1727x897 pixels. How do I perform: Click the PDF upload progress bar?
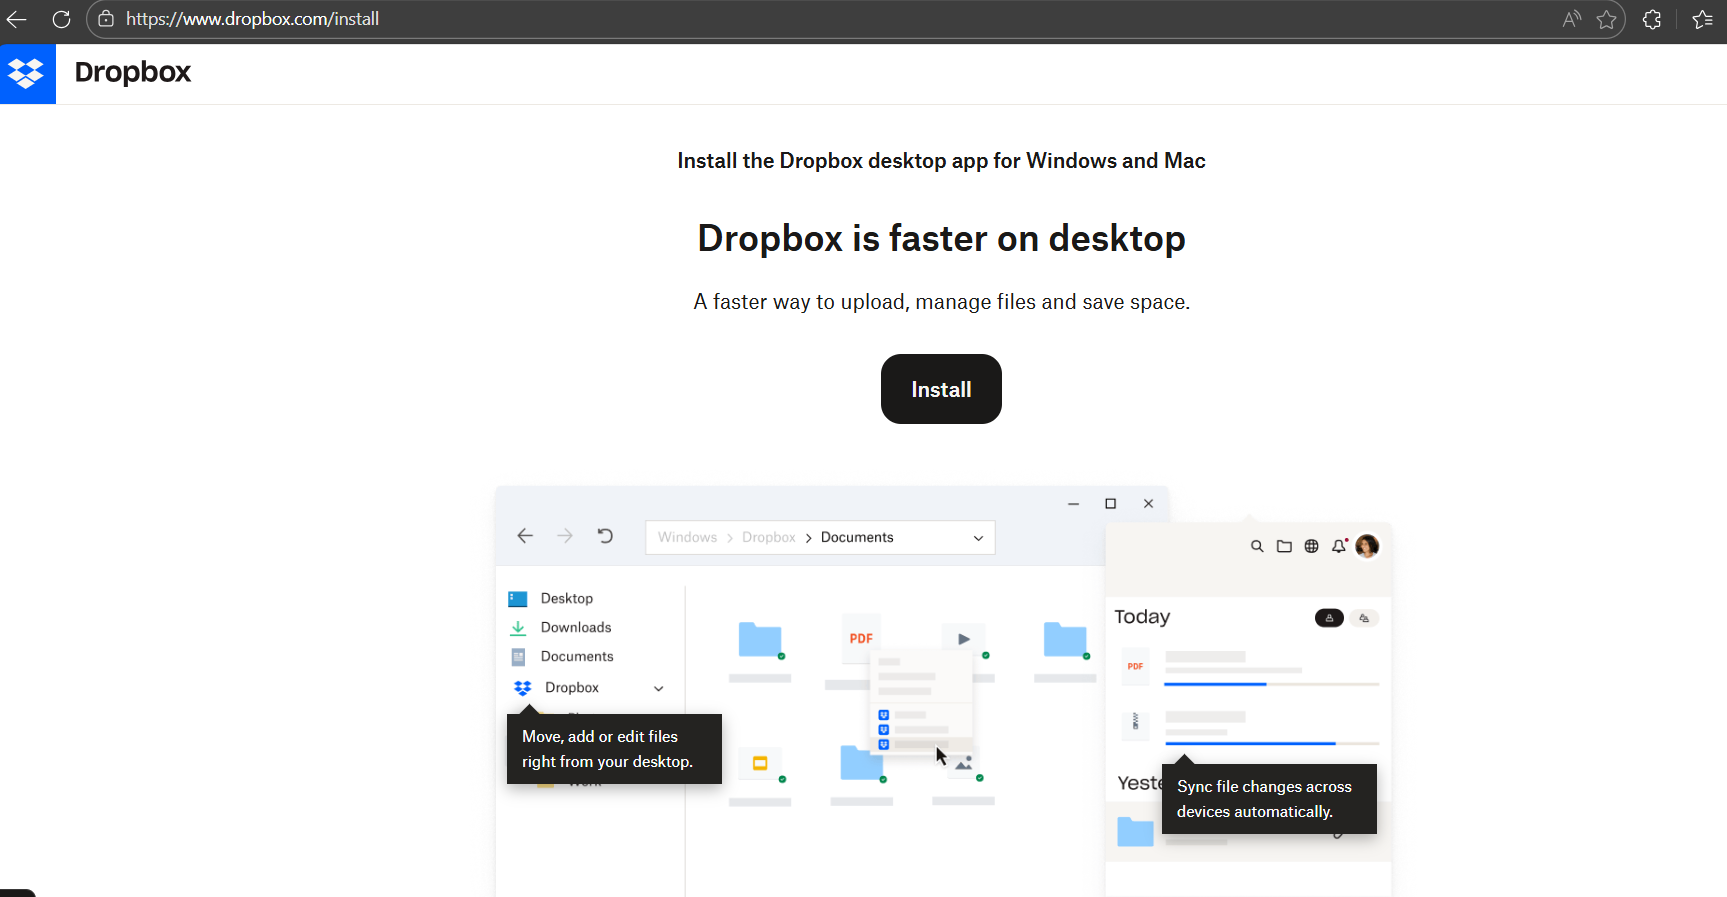pyautogui.click(x=1271, y=684)
